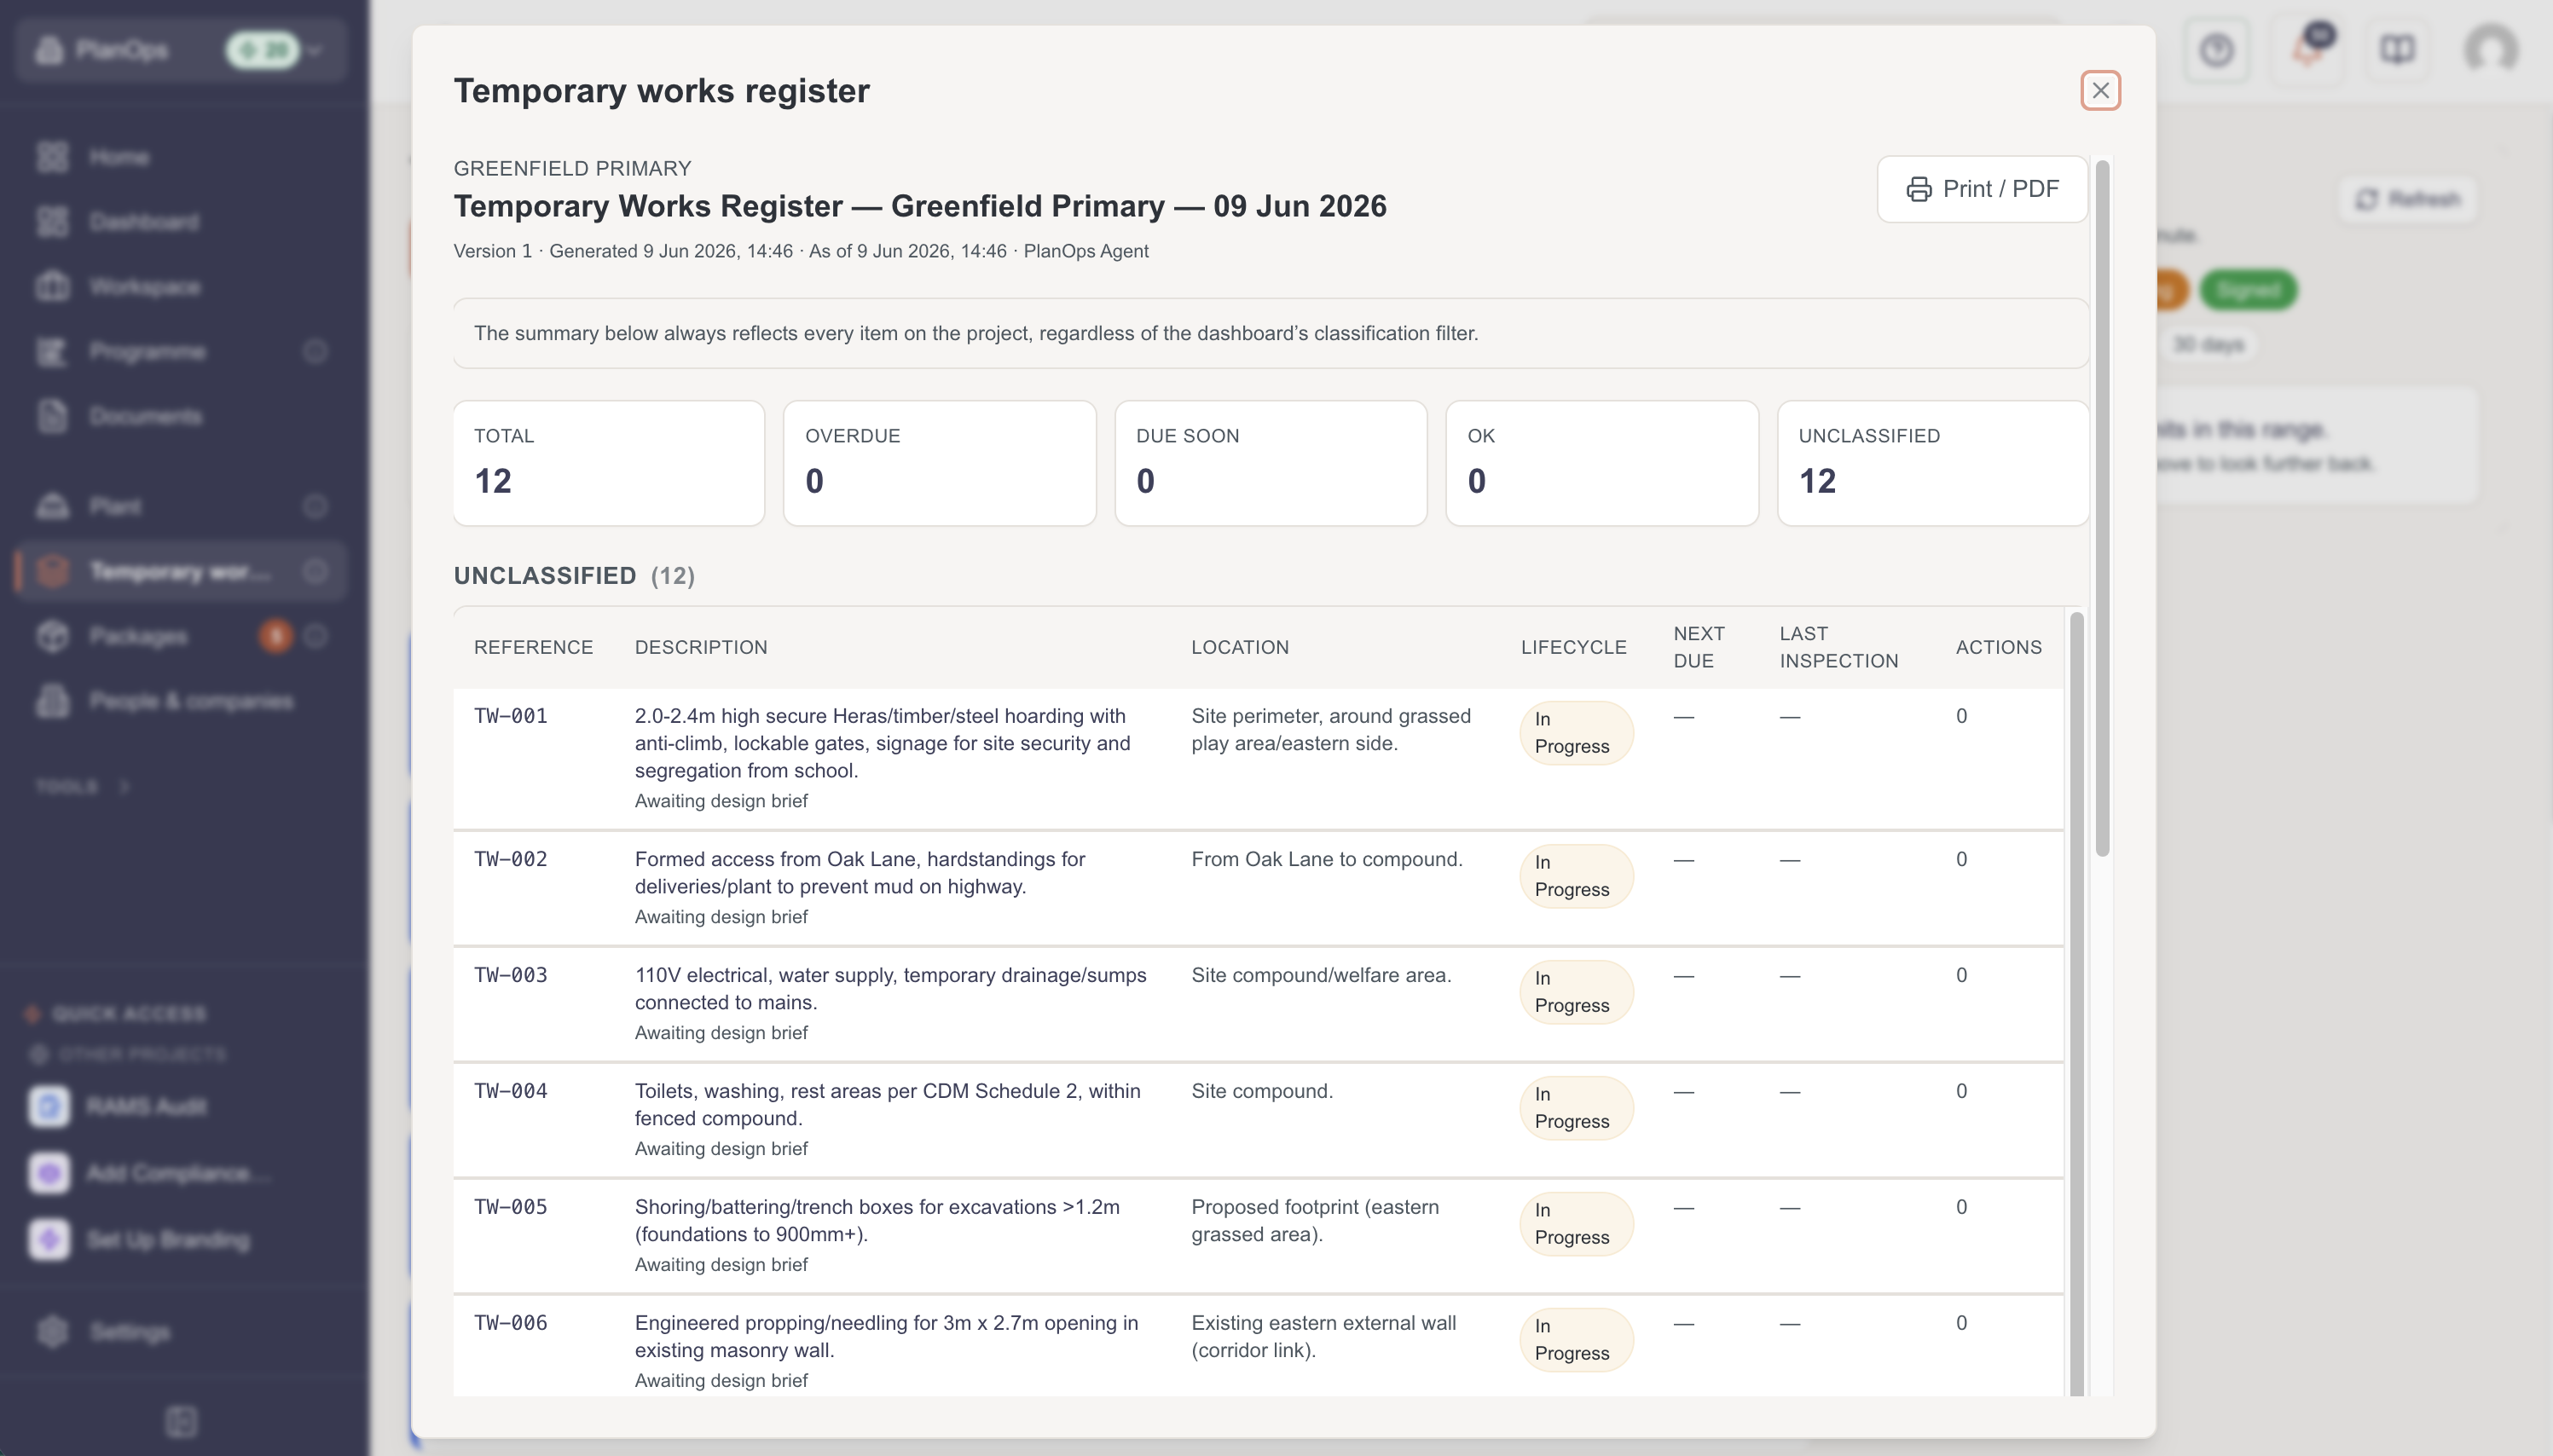This screenshot has width=2553, height=1456.
Task: Click the Programme sidebar icon
Action: click(52, 351)
